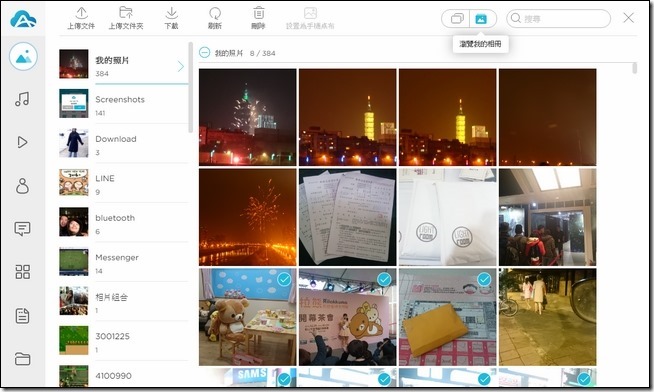Uncheck the Rilakkuma bear table photo

pos(284,279)
